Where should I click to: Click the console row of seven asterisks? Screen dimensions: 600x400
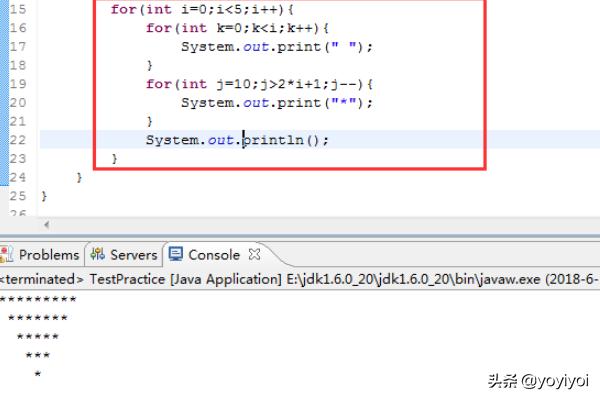click(38, 318)
